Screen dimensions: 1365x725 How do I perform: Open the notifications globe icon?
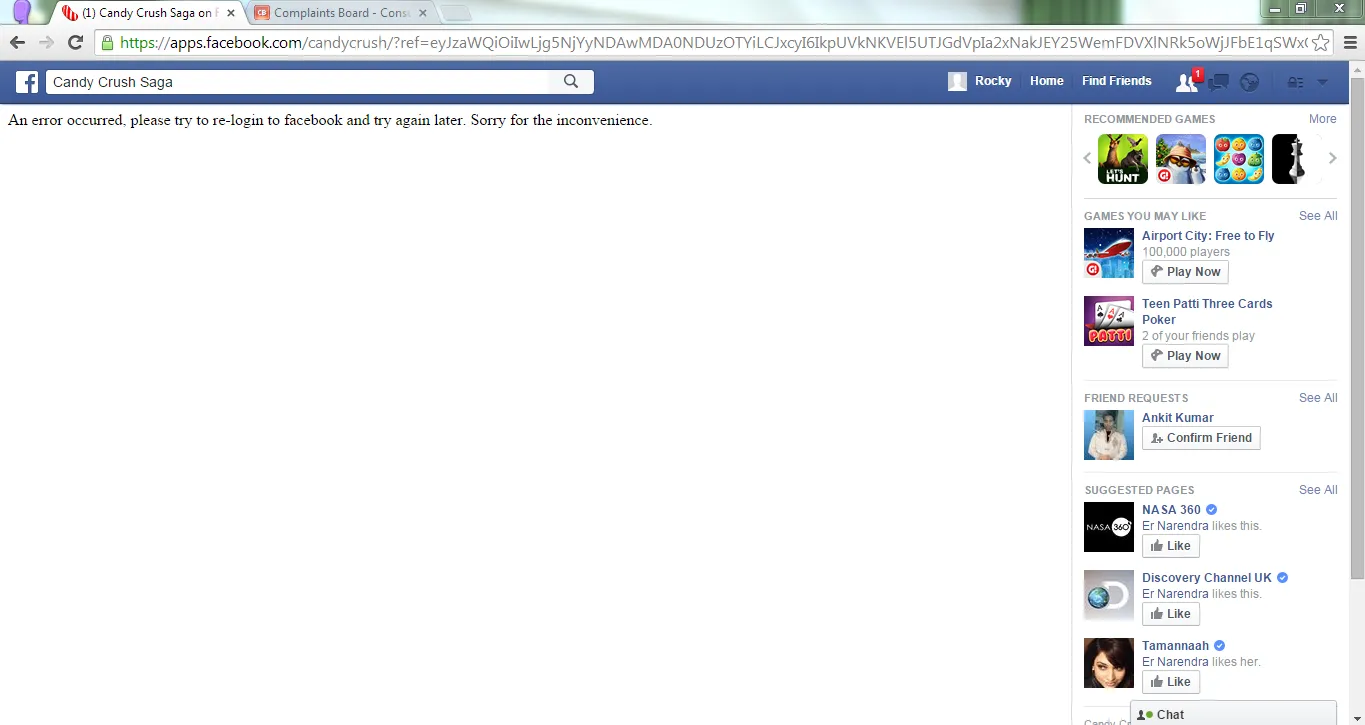1249,82
